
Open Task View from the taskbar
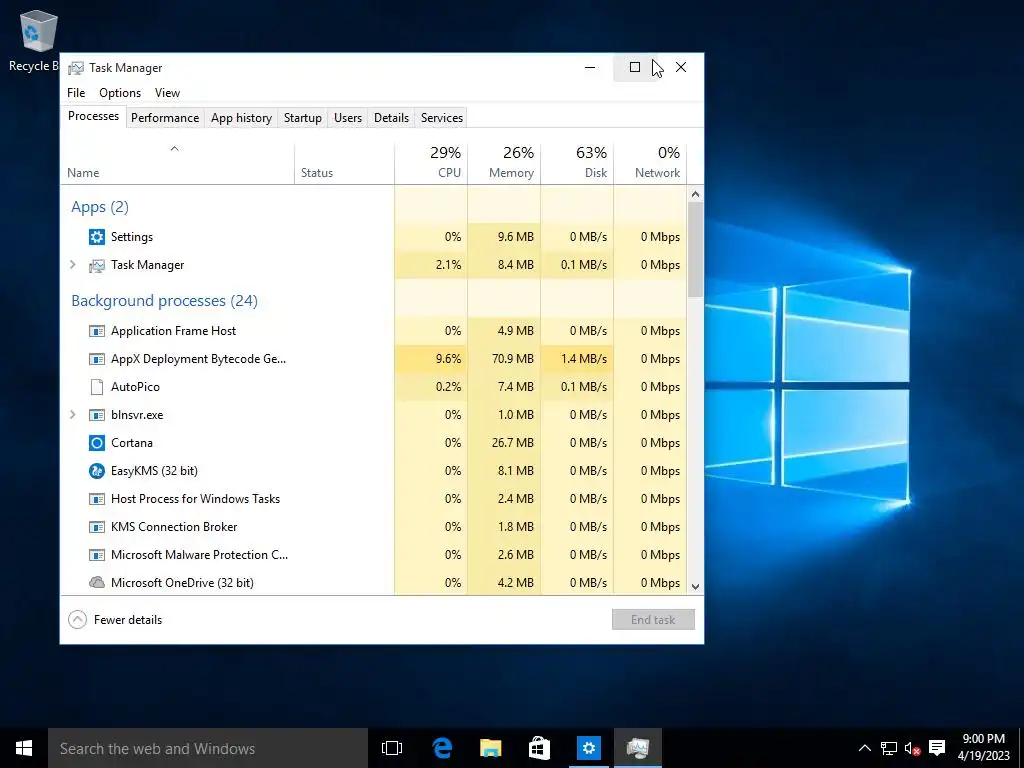(x=392, y=748)
